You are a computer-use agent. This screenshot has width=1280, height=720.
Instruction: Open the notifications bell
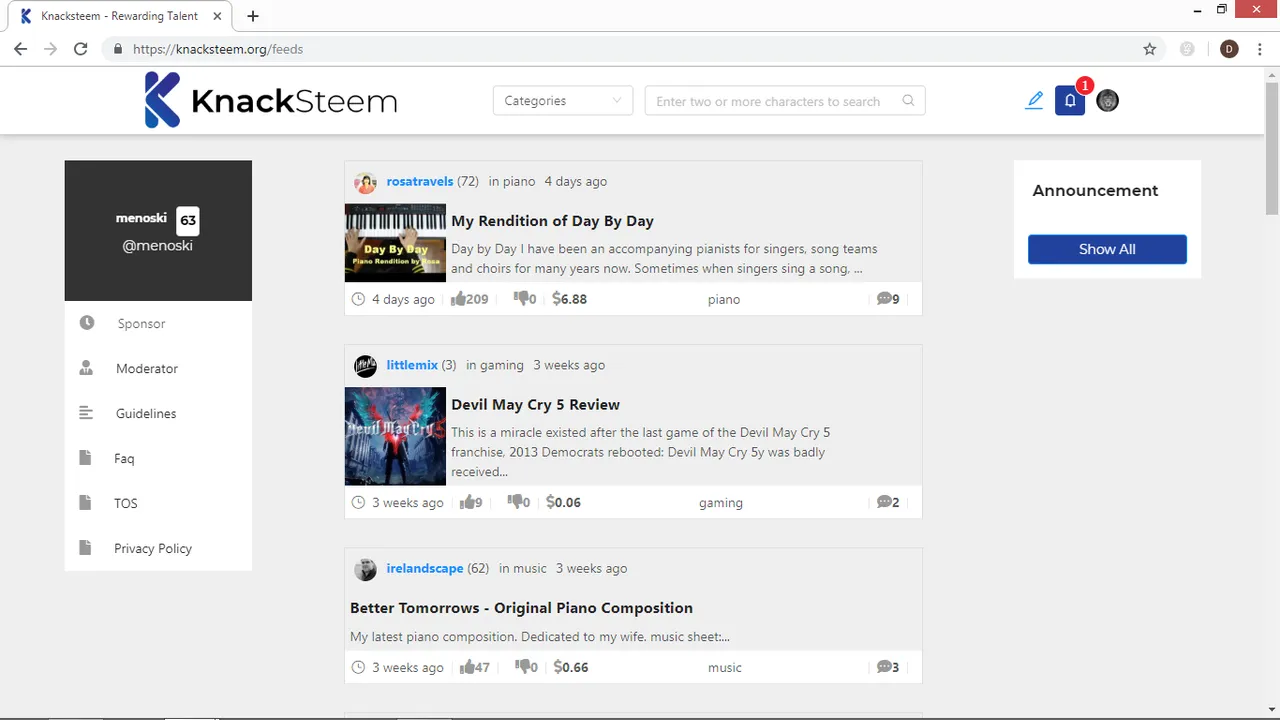click(1070, 100)
